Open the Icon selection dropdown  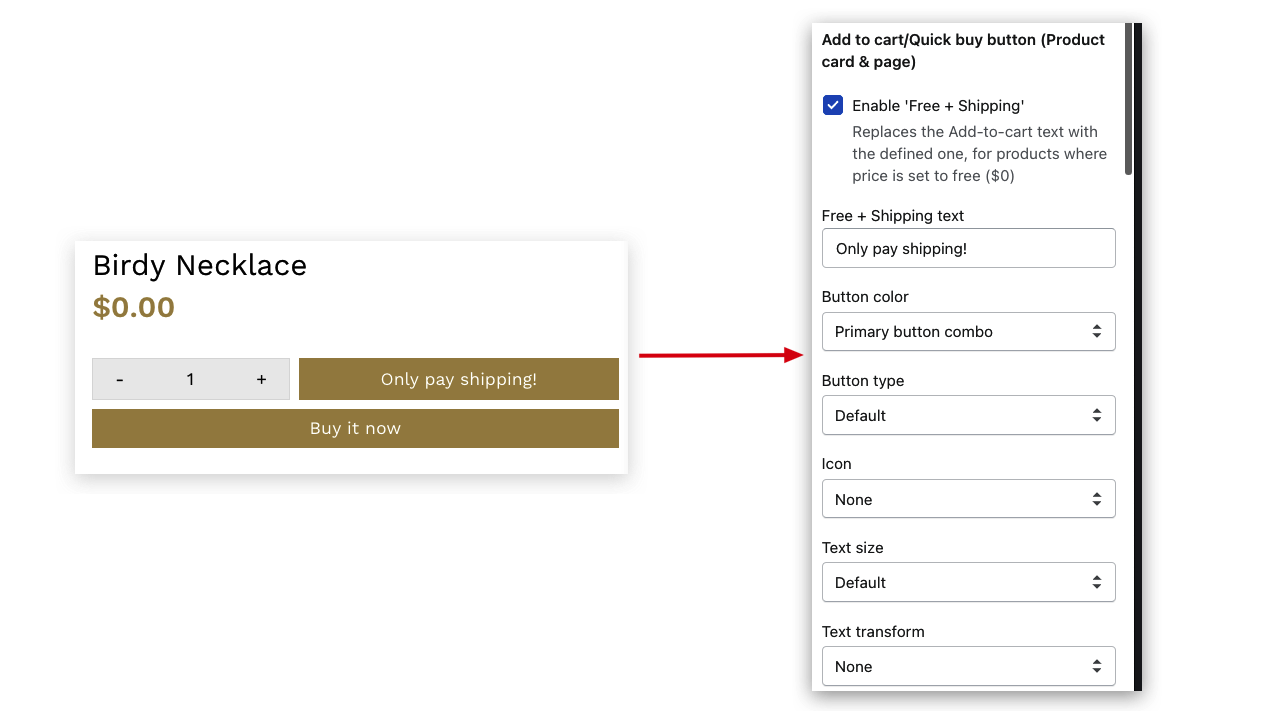[x=968, y=499]
